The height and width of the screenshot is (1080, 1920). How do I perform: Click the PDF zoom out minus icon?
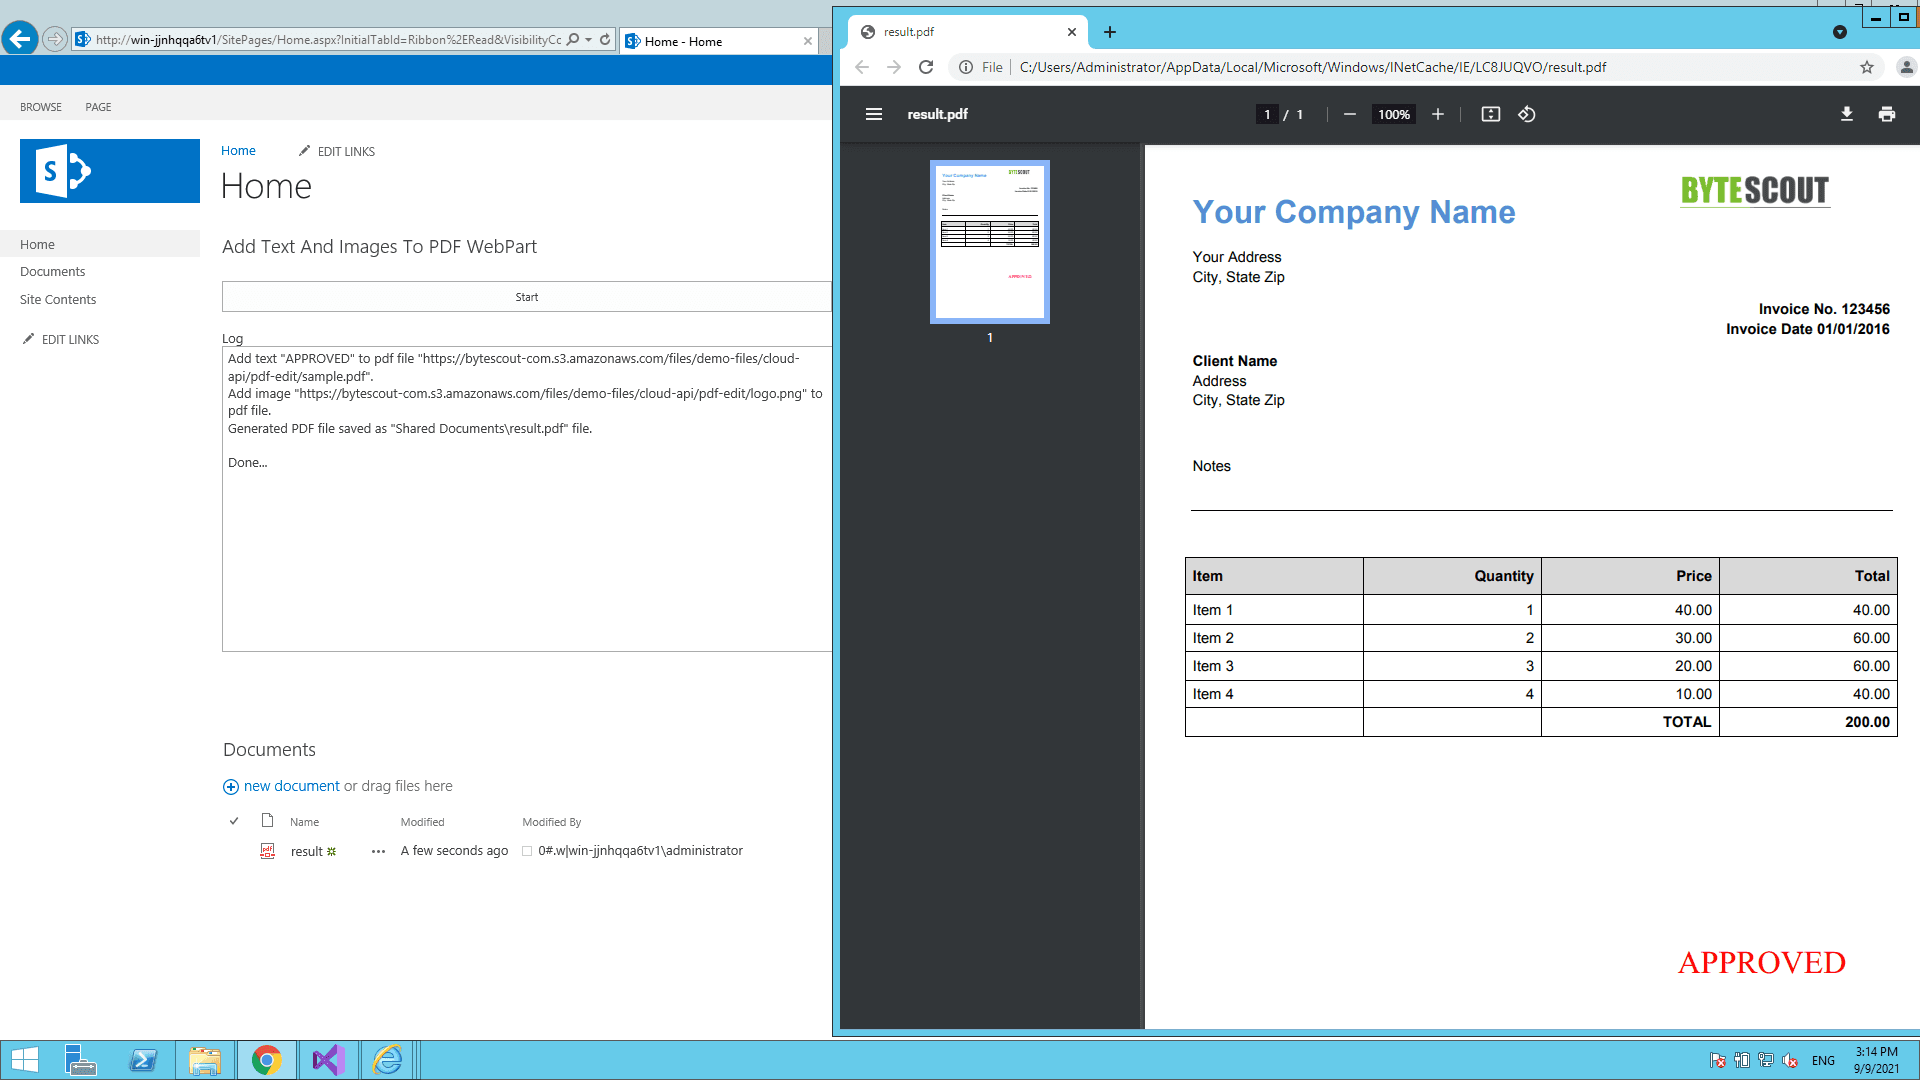click(x=1349, y=114)
